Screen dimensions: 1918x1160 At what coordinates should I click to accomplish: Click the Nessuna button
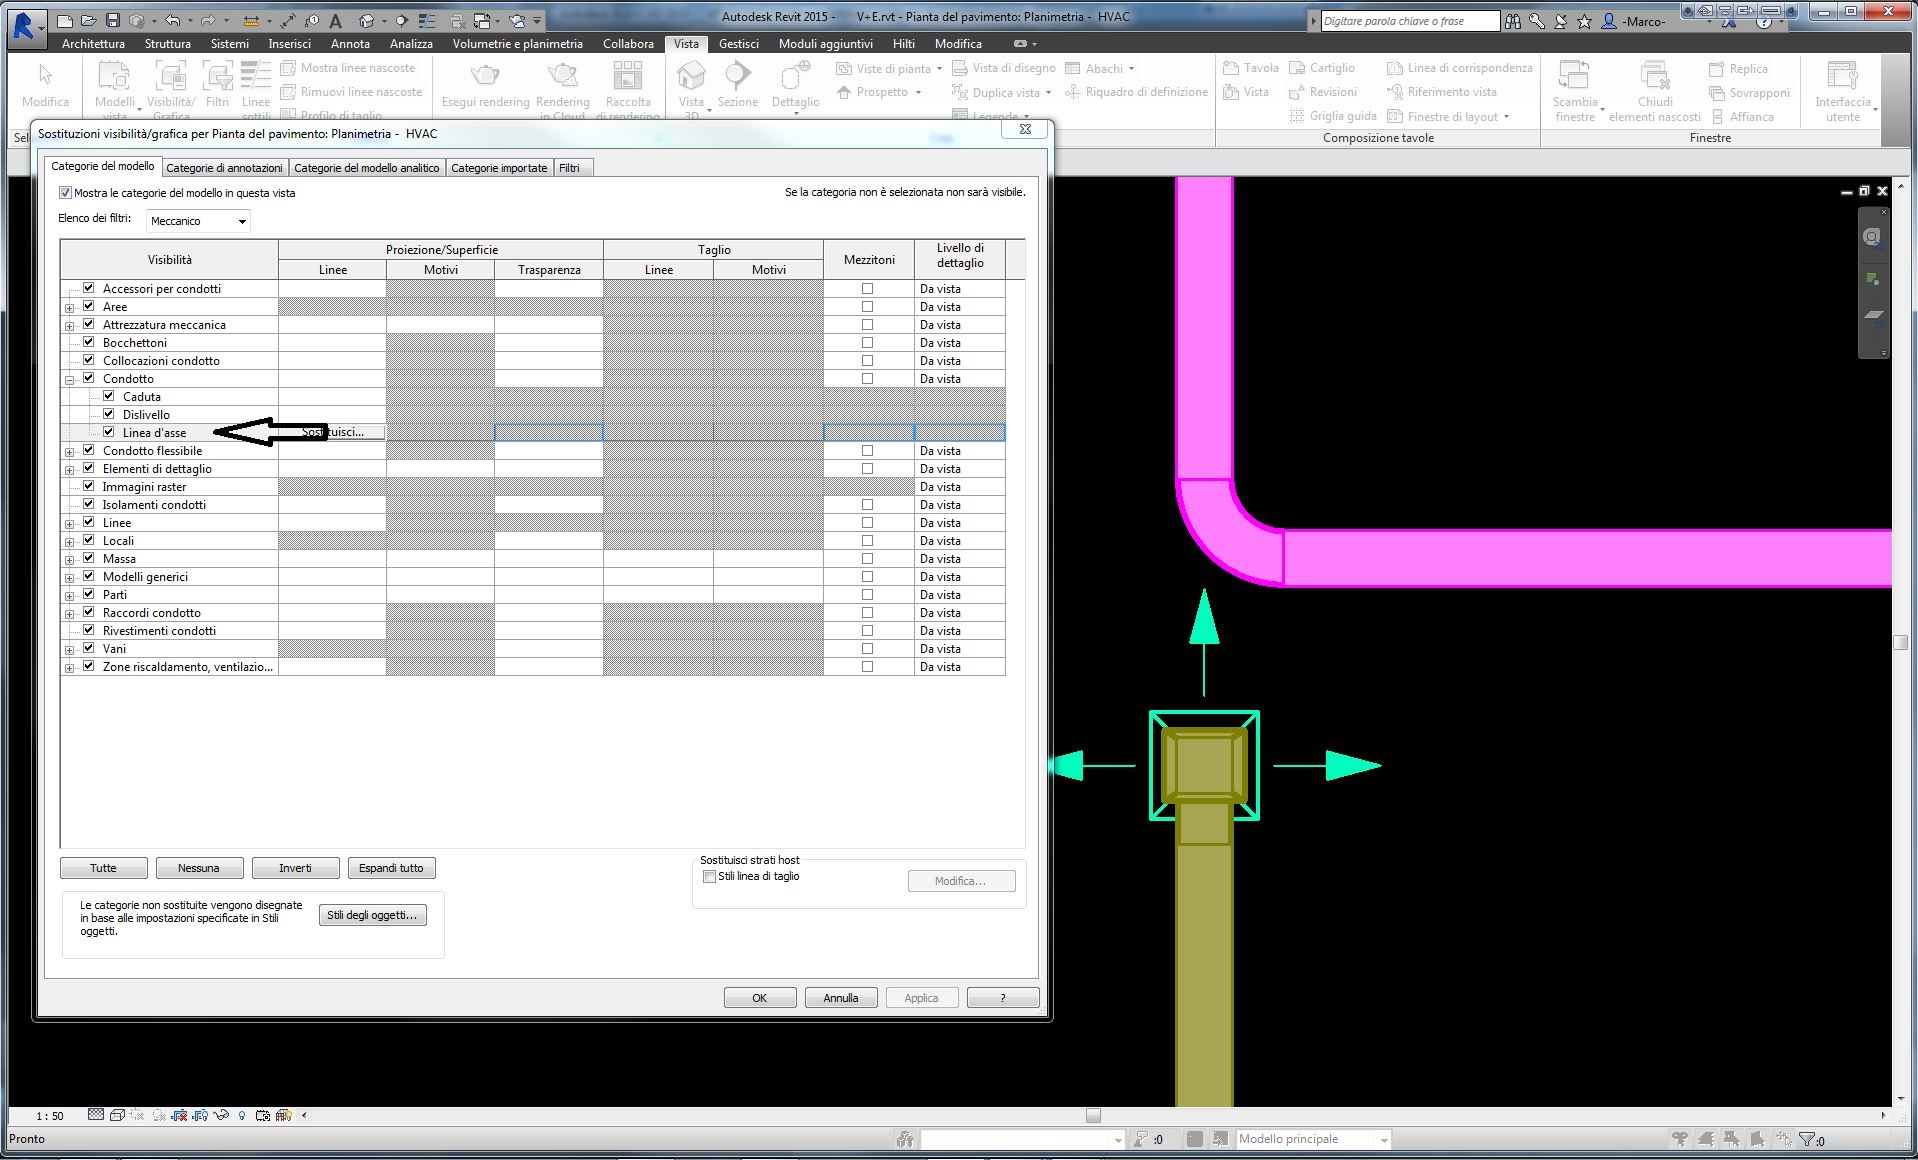pyautogui.click(x=199, y=868)
